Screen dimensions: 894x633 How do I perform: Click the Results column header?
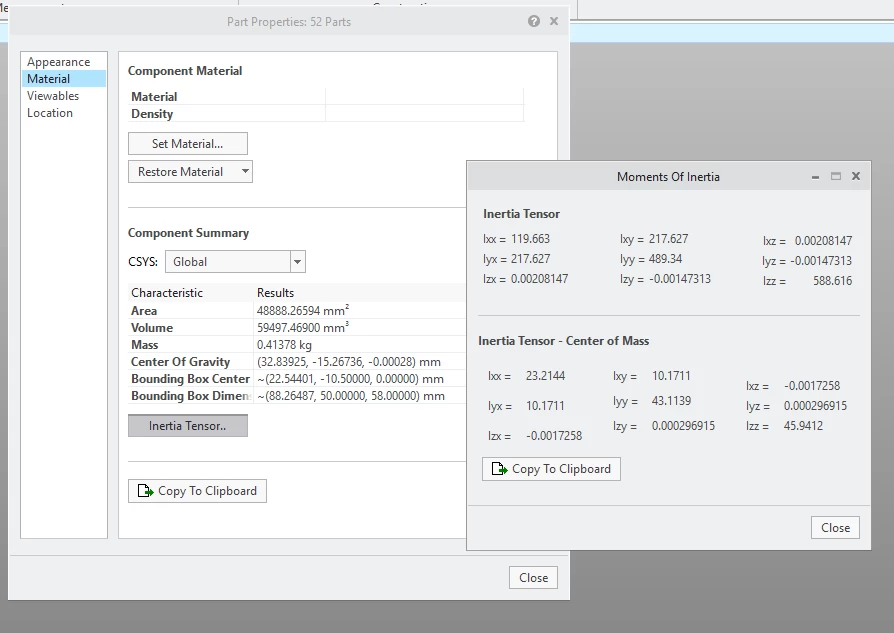tap(275, 293)
